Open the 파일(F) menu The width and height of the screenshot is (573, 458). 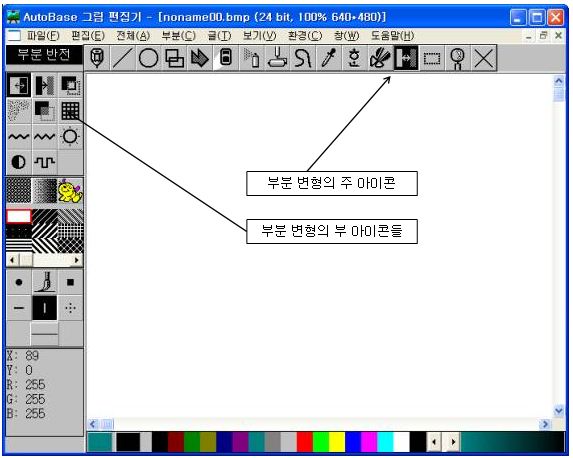[43, 35]
